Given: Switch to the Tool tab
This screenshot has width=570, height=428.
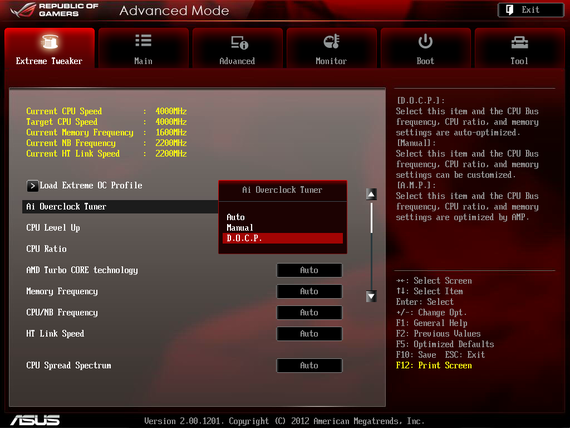Looking at the screenshot, I should (519, 48).
